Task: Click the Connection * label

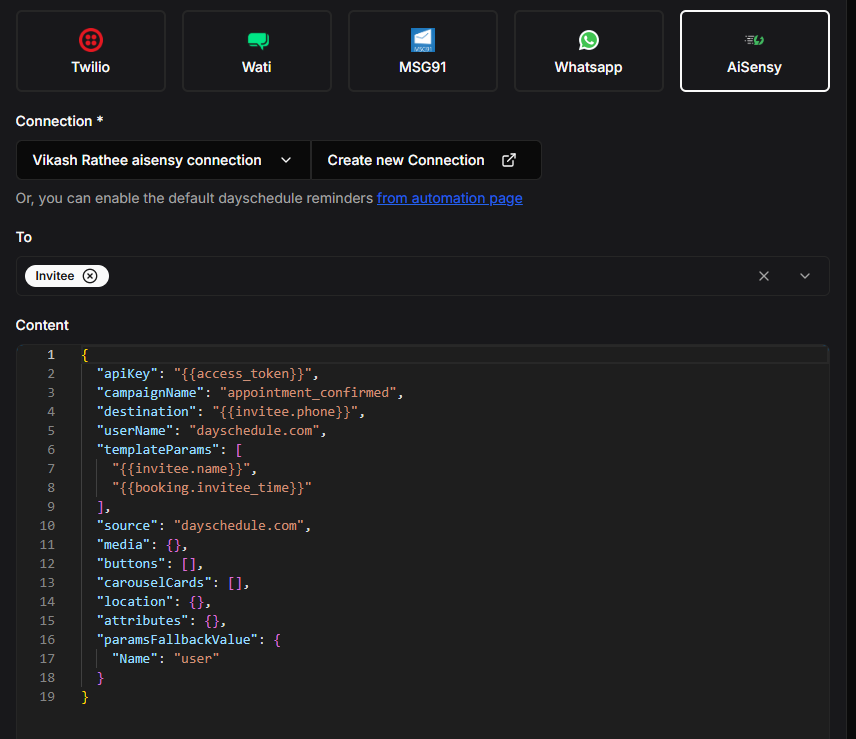Action: pyautogui.click(x=60, y=121)
